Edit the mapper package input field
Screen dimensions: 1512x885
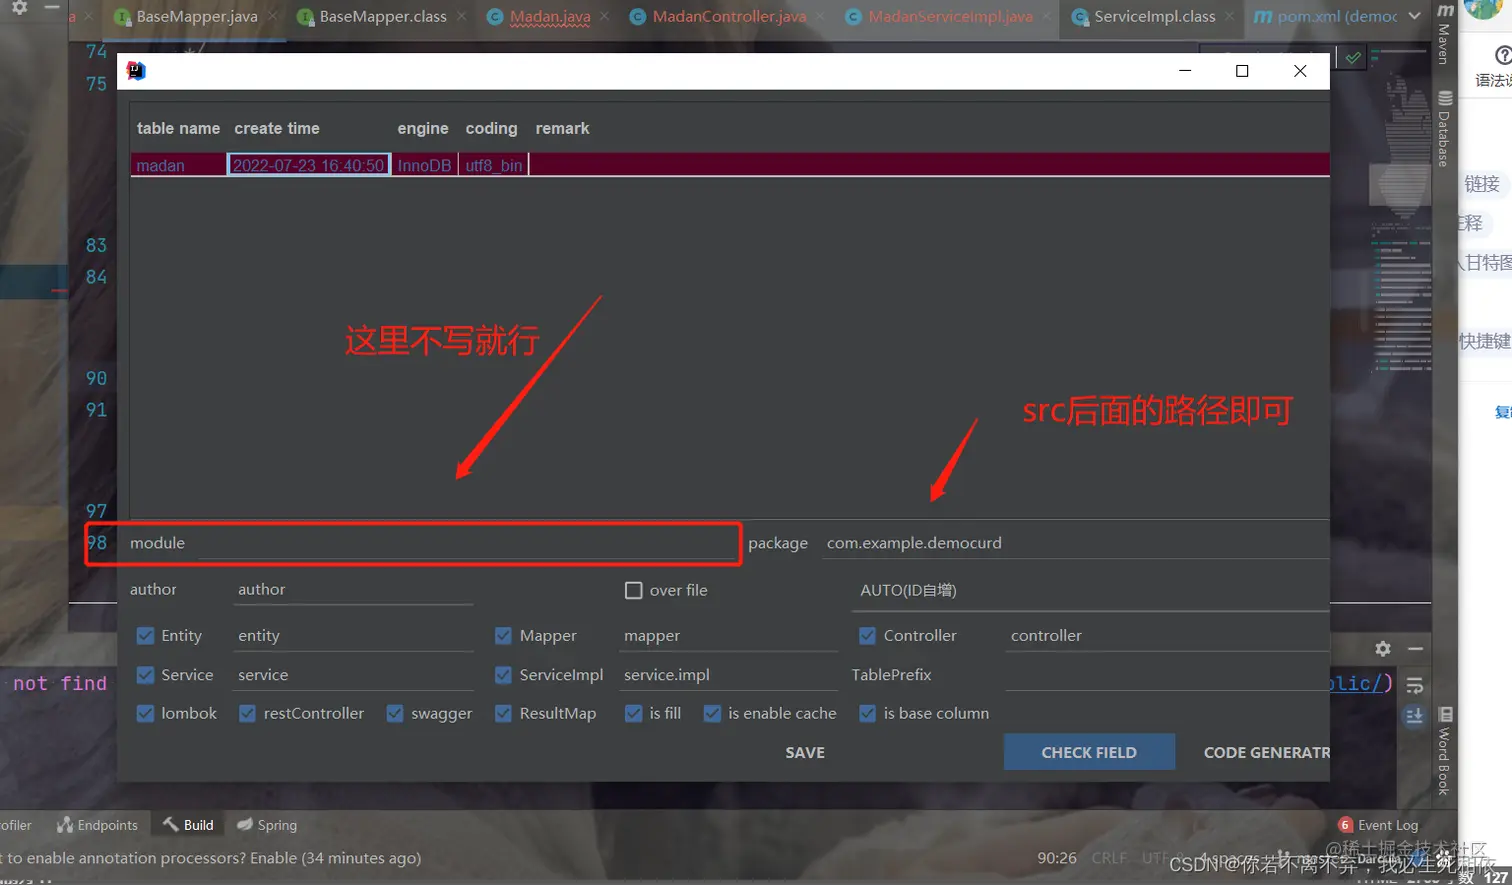point(728,636)
